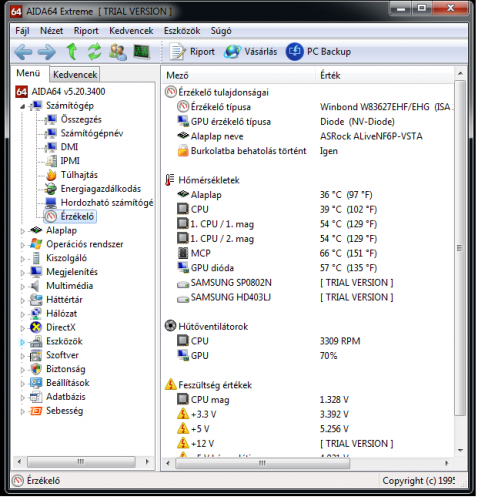Click scroll-down arrow of sensor list
This screenshot has height=500, width=478.
tap(460, 450)
